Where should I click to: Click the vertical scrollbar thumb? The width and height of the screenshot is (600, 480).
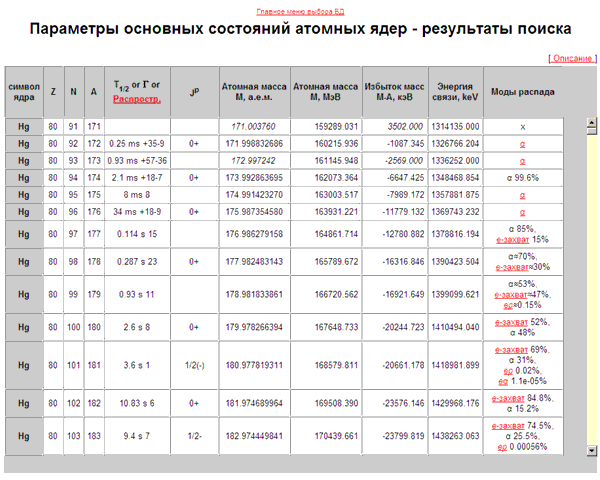click(x=592, y=131)
